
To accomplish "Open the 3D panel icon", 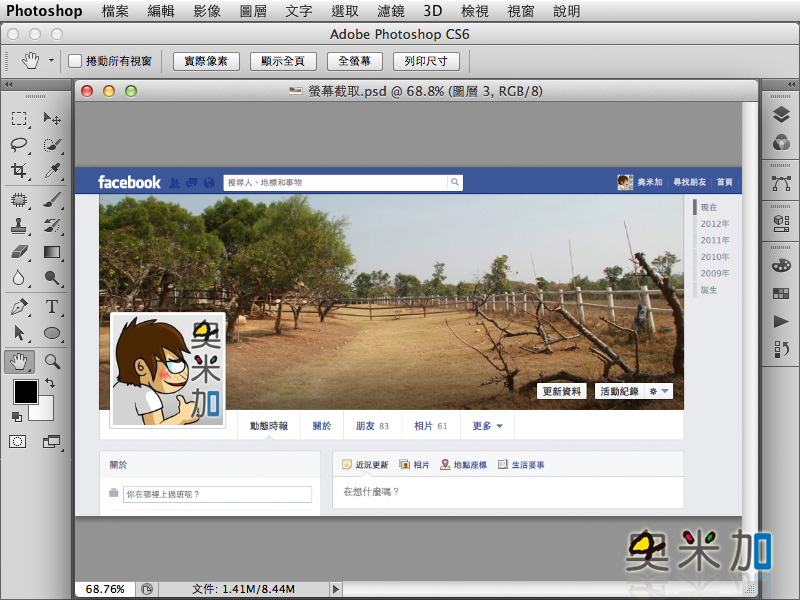I will [x=781, y=223].
